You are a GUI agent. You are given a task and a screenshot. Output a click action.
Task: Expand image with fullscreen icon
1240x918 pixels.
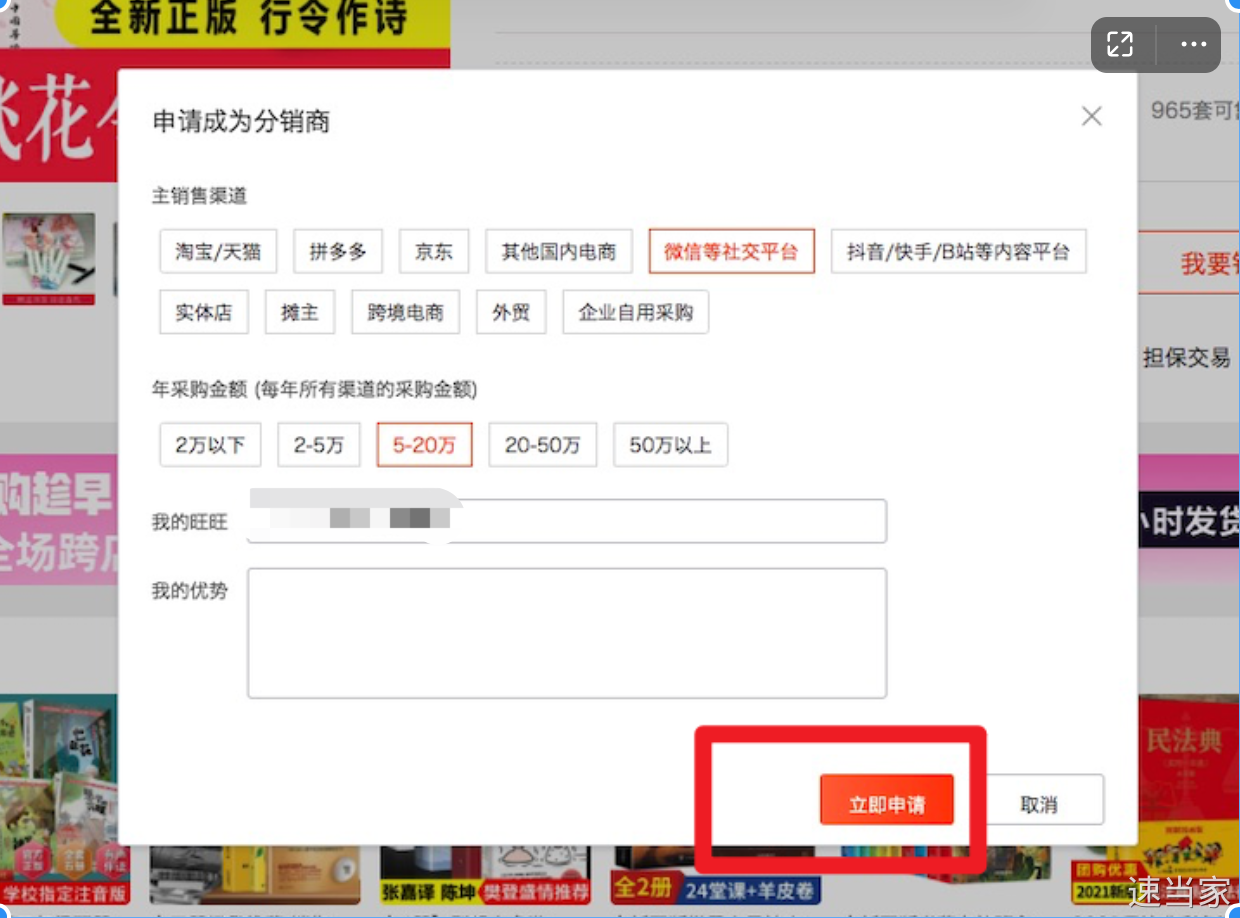[x=1121, y=44]
